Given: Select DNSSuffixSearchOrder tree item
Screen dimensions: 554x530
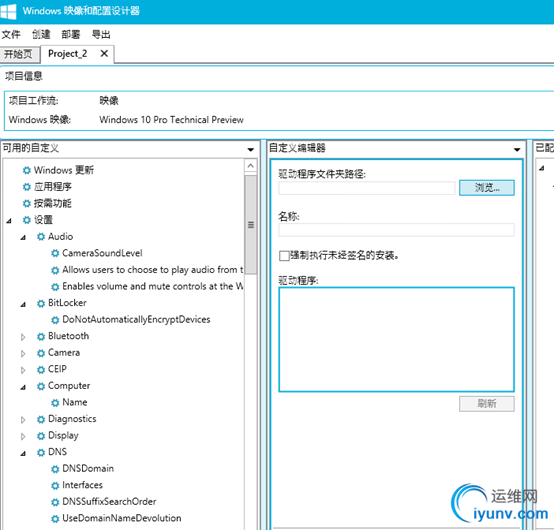Looking at the screenshot, I should (x=109, y=502).
